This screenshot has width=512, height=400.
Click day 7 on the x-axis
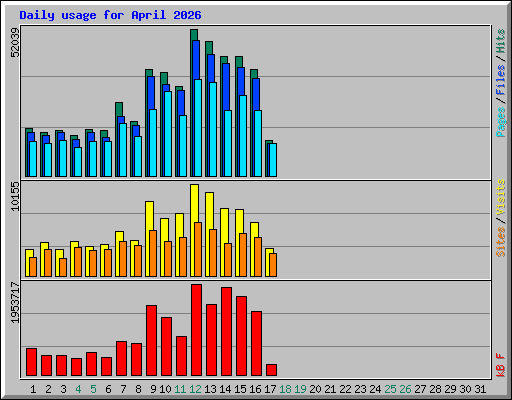tap(123, 389)
